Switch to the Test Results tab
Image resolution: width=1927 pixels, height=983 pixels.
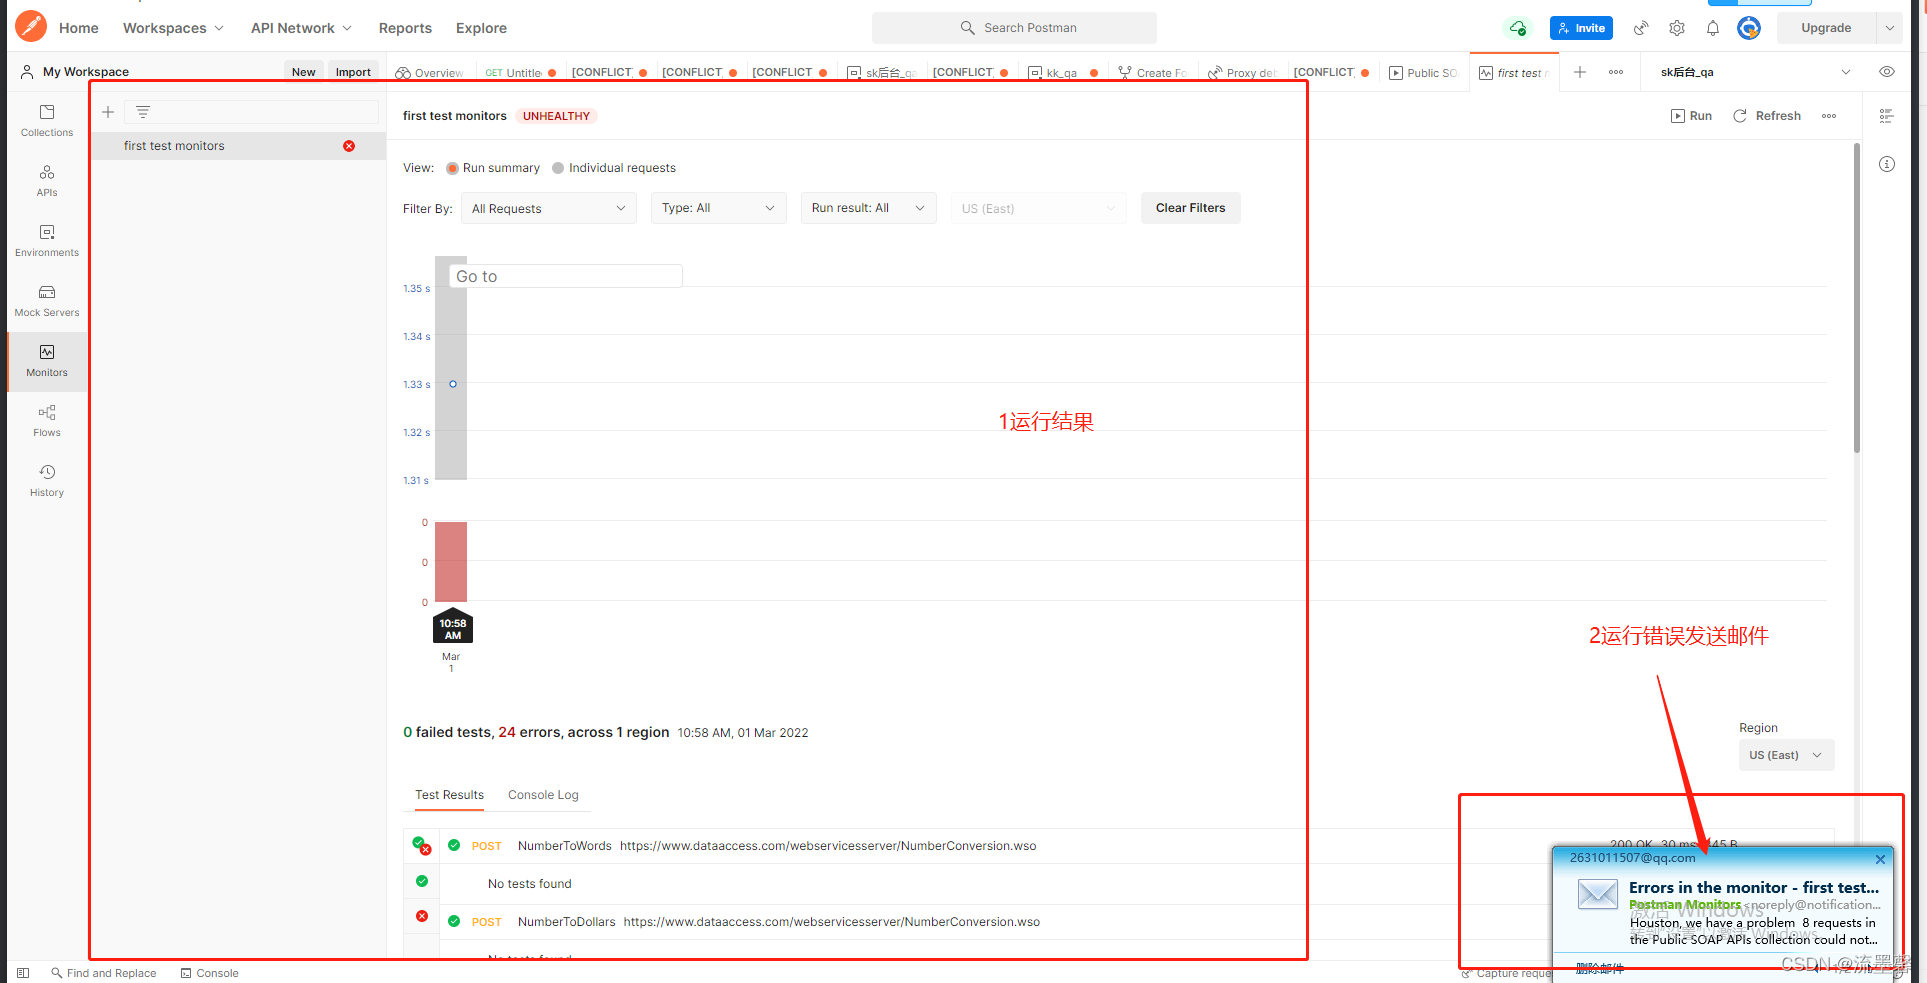(449, 795)
